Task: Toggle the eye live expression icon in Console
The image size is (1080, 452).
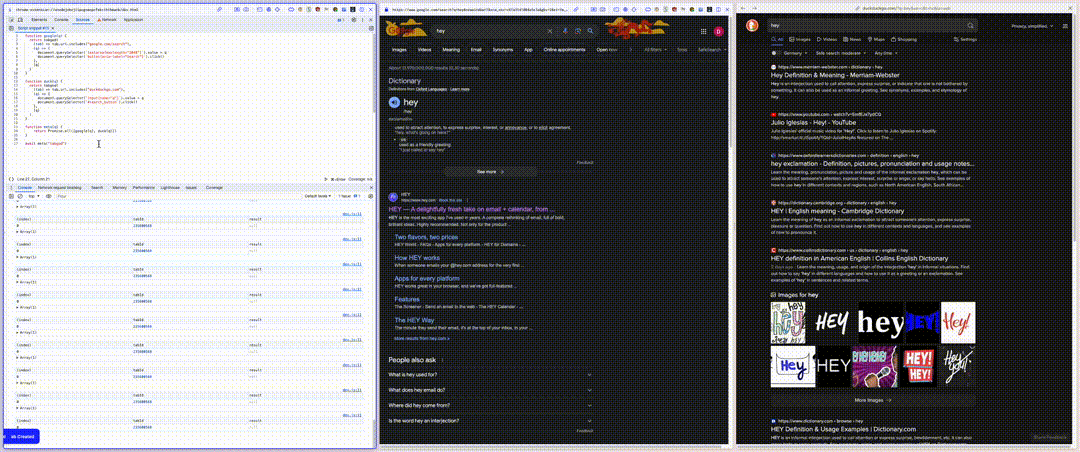Action: click(x=49, y=196)
